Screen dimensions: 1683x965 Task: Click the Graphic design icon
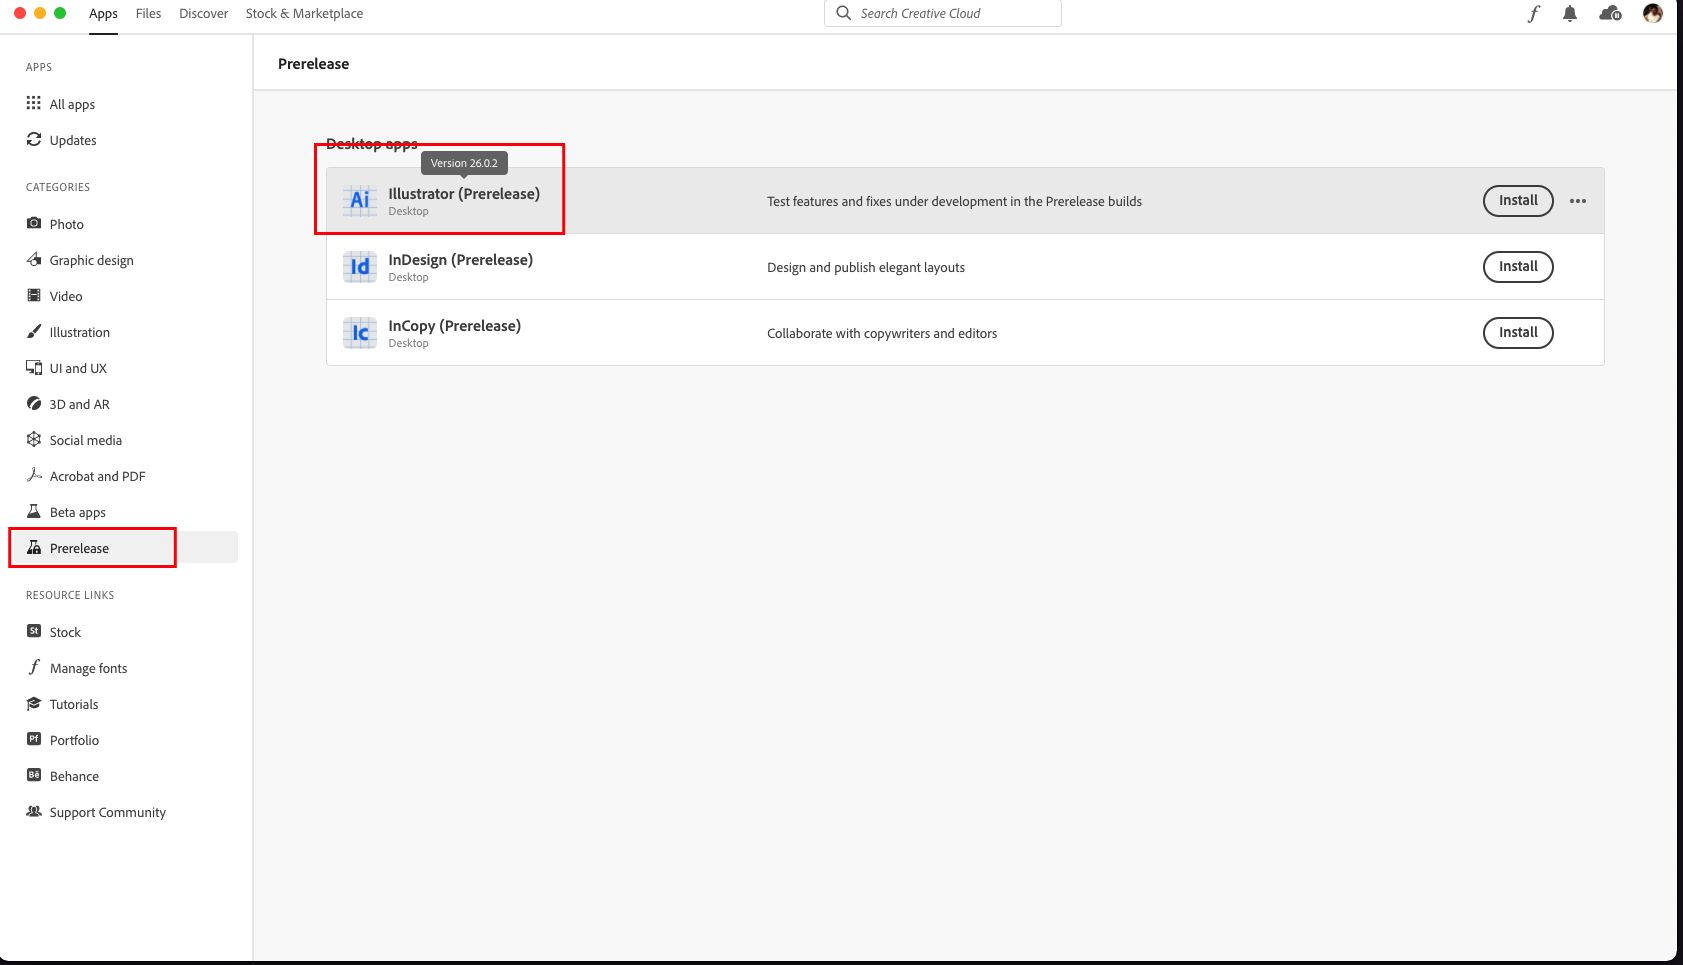pos(34,259)
